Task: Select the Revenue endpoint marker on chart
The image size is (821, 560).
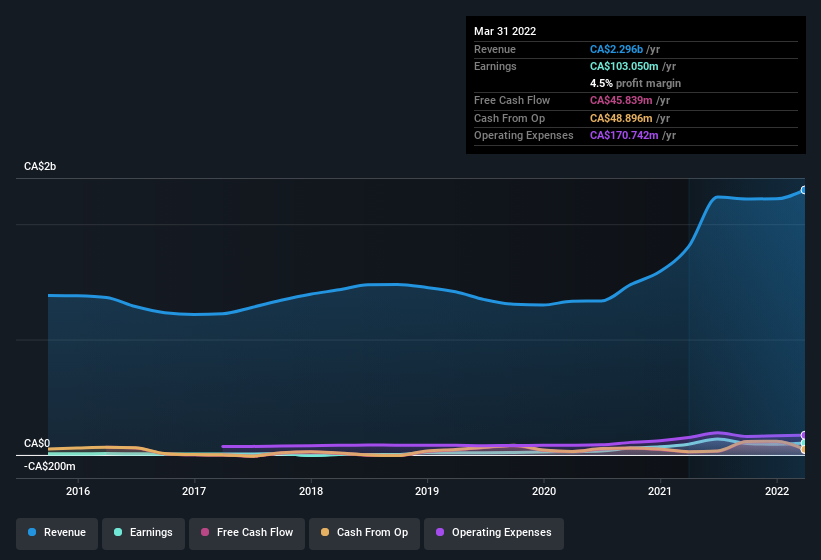Action: pos(803,190)
